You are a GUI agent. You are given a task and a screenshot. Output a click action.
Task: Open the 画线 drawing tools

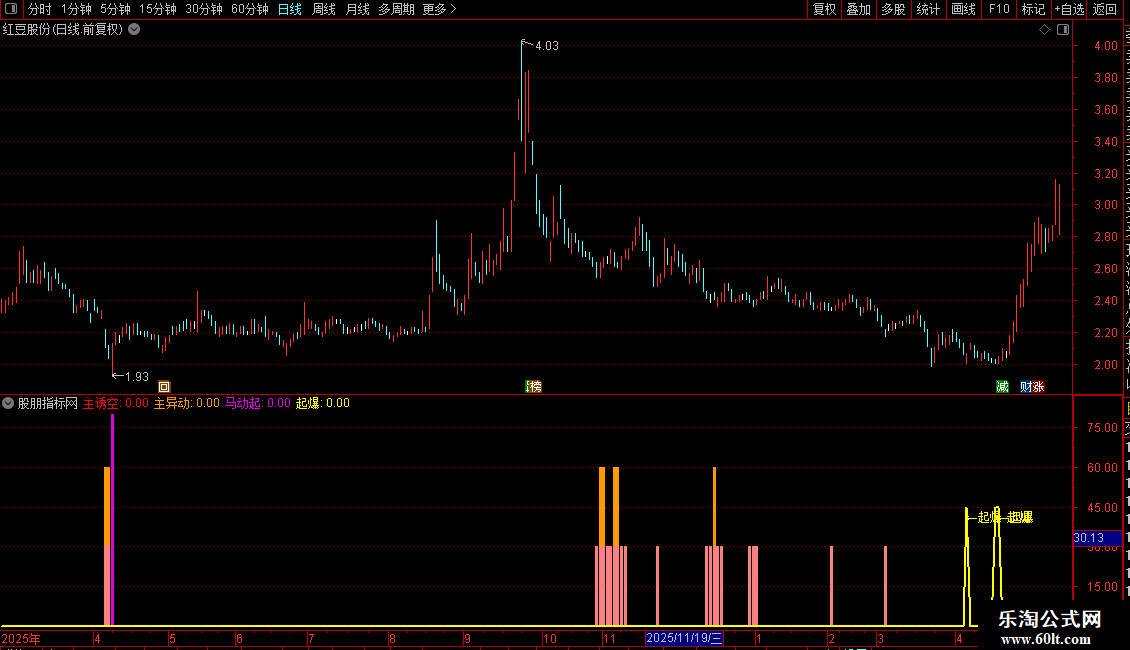click(x=964, y=9)
